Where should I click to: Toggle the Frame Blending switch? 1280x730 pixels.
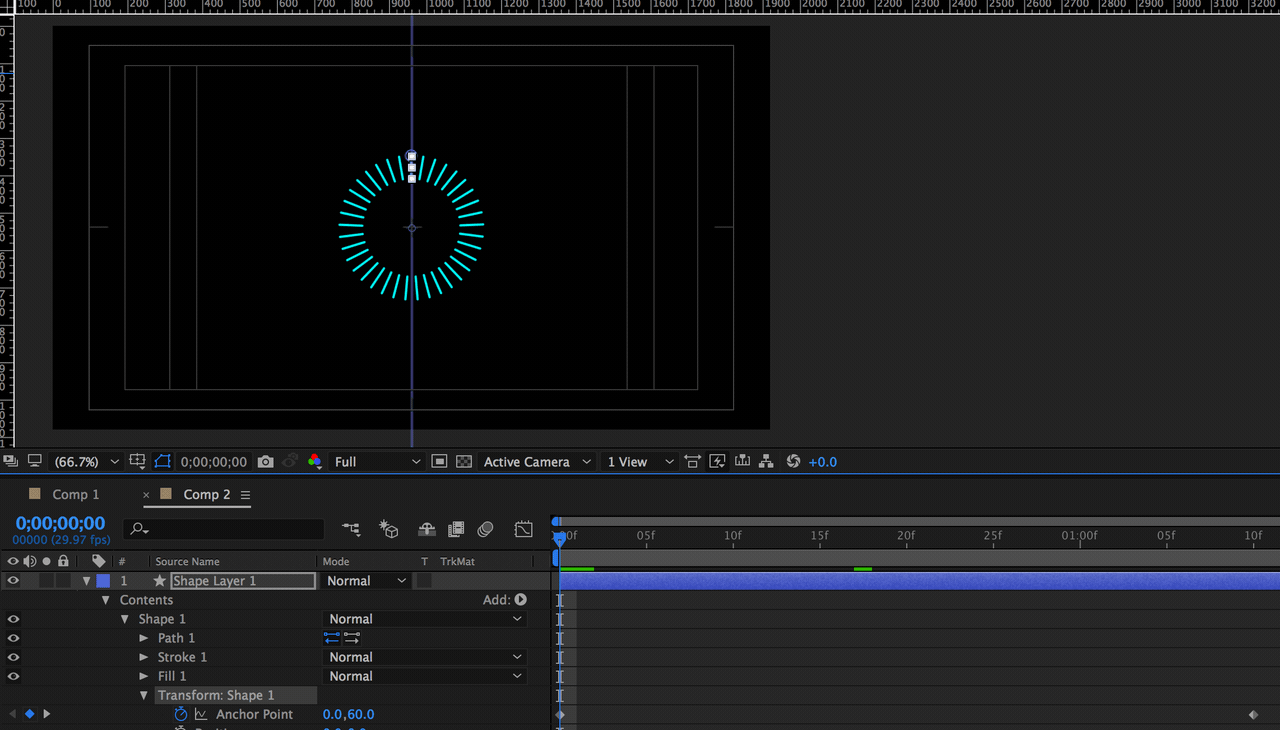point(456,529)
